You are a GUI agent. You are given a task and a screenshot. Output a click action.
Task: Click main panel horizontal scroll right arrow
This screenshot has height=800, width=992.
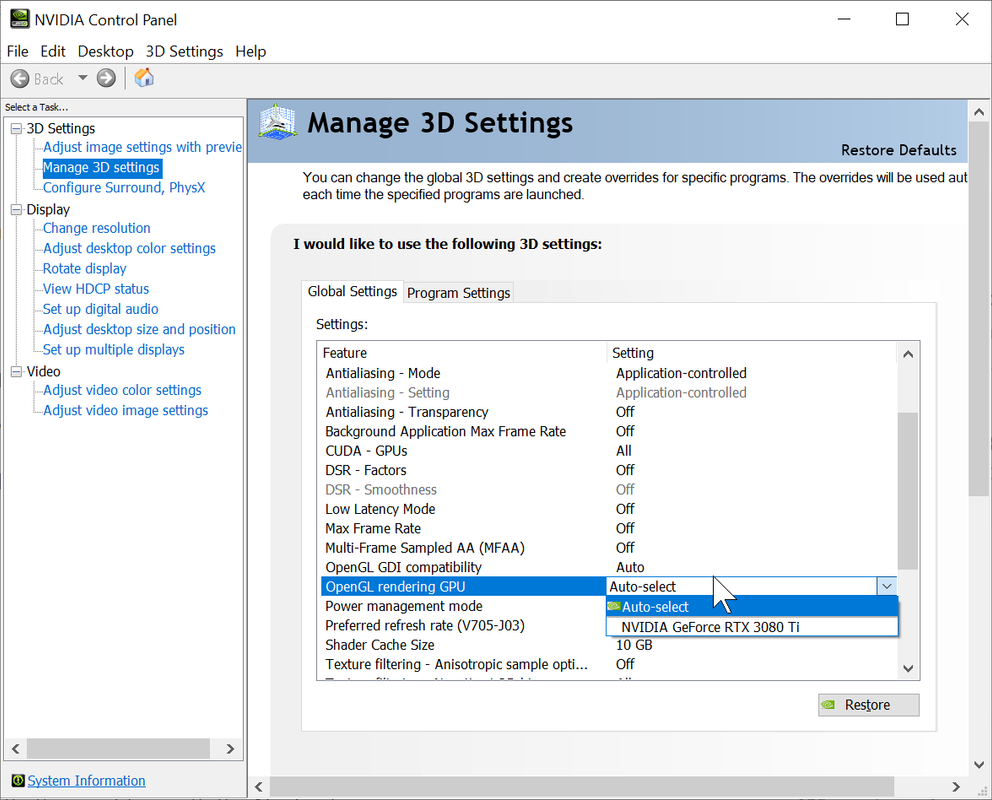956,787
